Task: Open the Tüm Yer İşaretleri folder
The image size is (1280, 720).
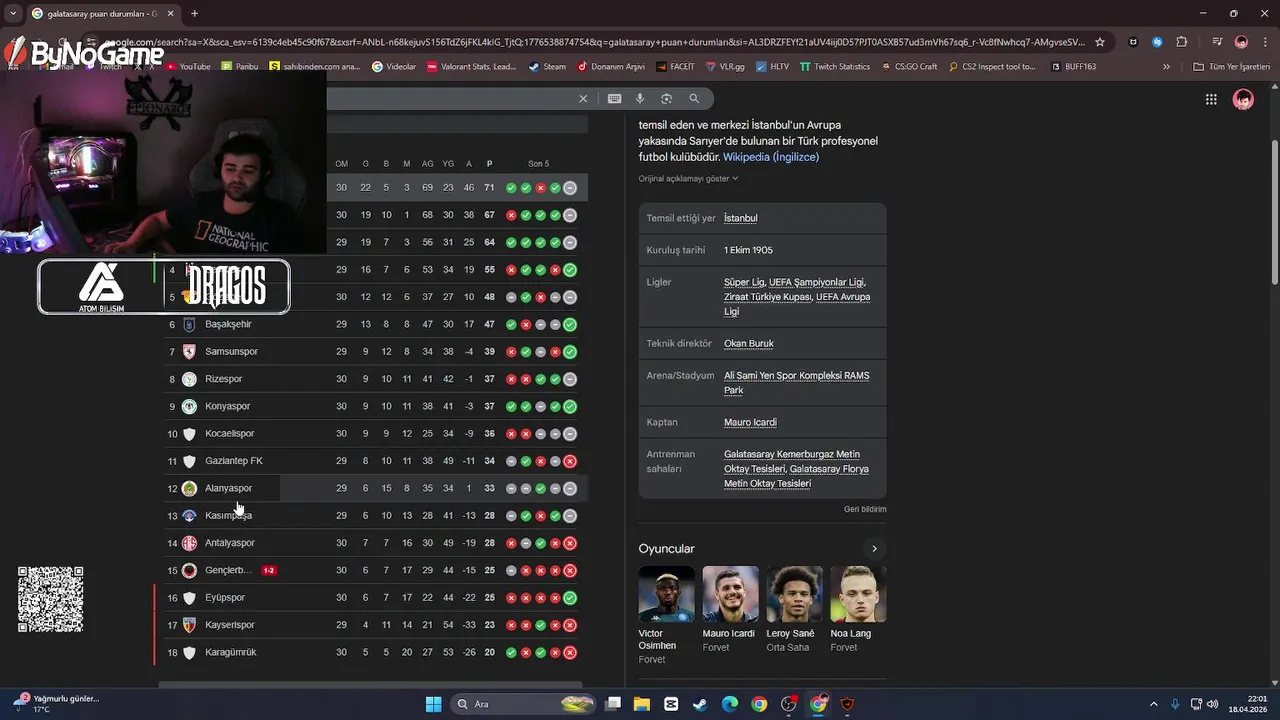Action: point(1231,67)
